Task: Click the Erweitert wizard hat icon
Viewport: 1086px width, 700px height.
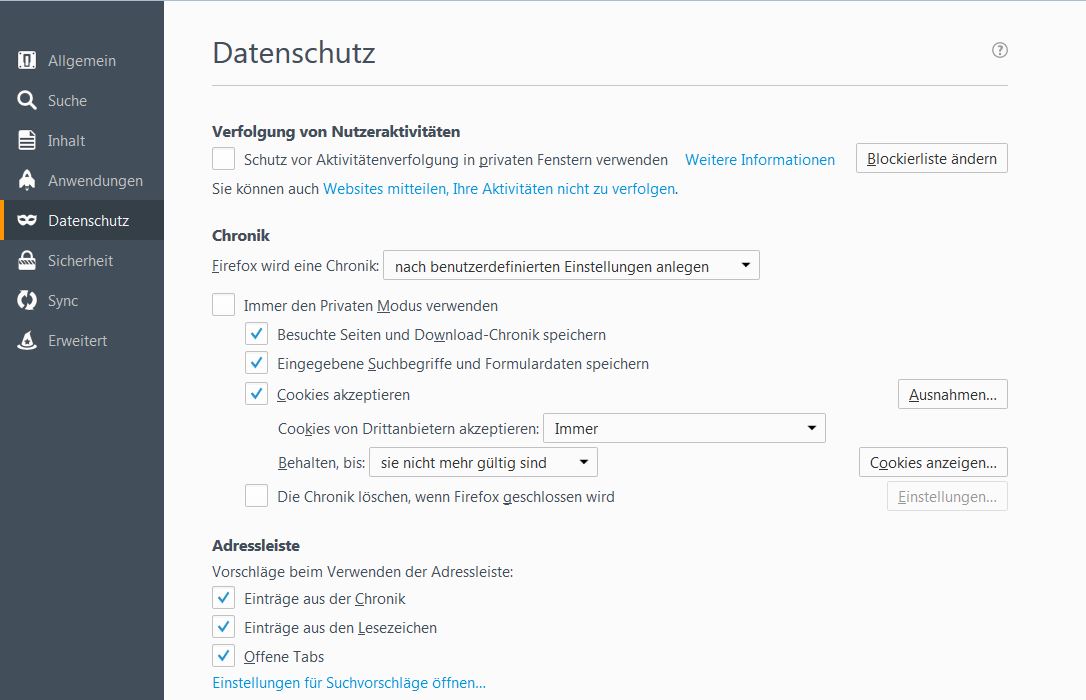Action: click(27, 340)
